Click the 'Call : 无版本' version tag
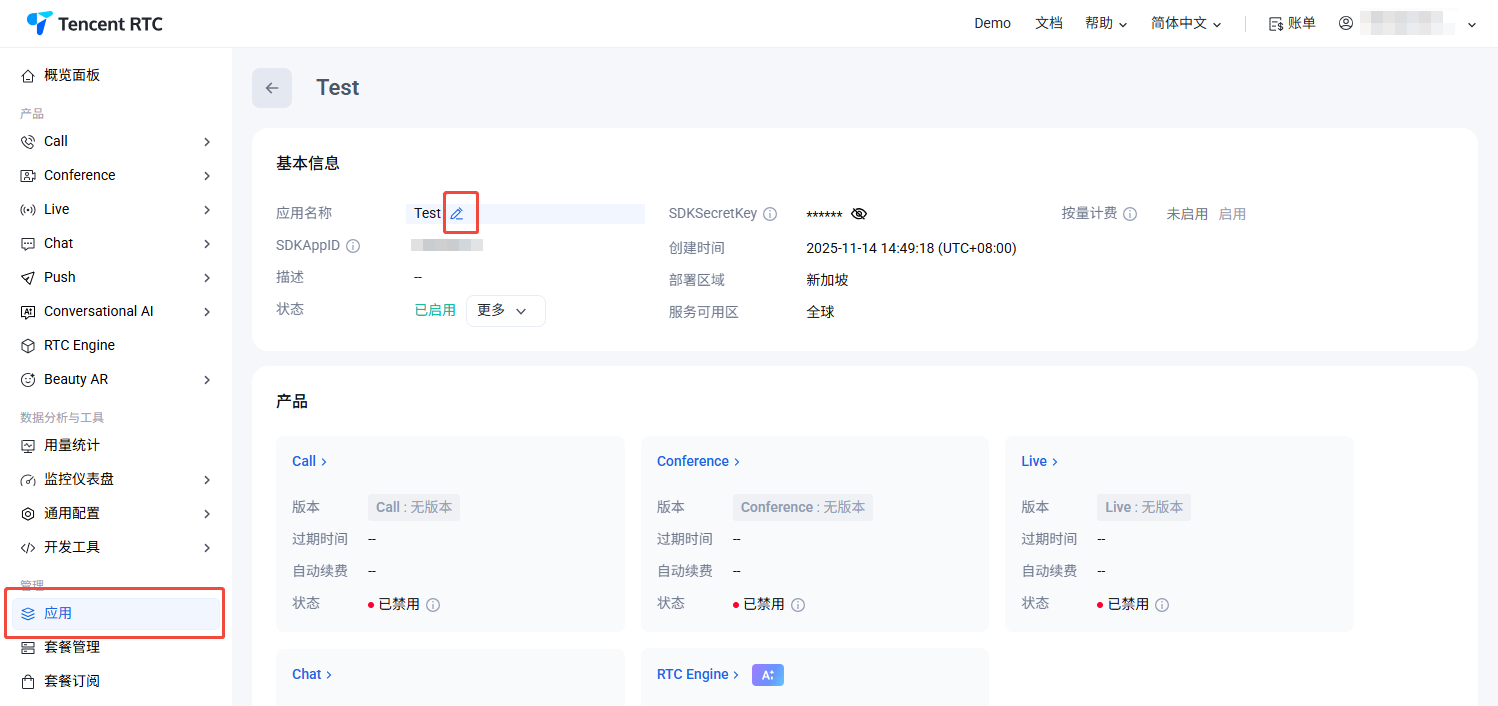 (414, 507)
